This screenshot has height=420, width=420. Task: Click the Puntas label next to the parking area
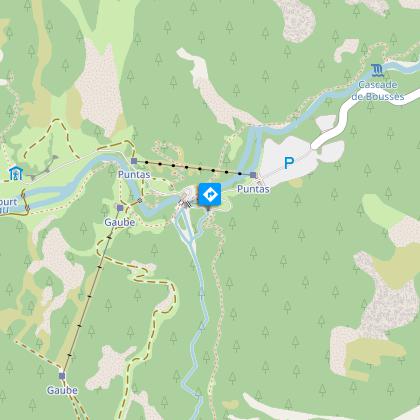click(253, 189)
